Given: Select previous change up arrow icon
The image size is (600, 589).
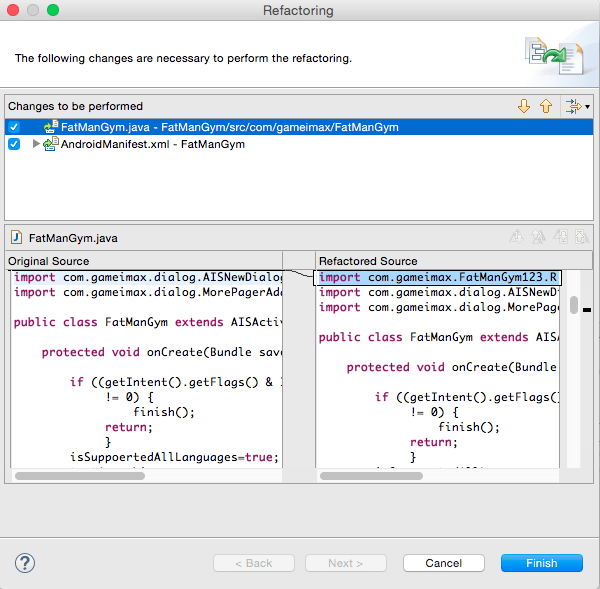Looking at the screenshot, I should (x=546, y=106).
